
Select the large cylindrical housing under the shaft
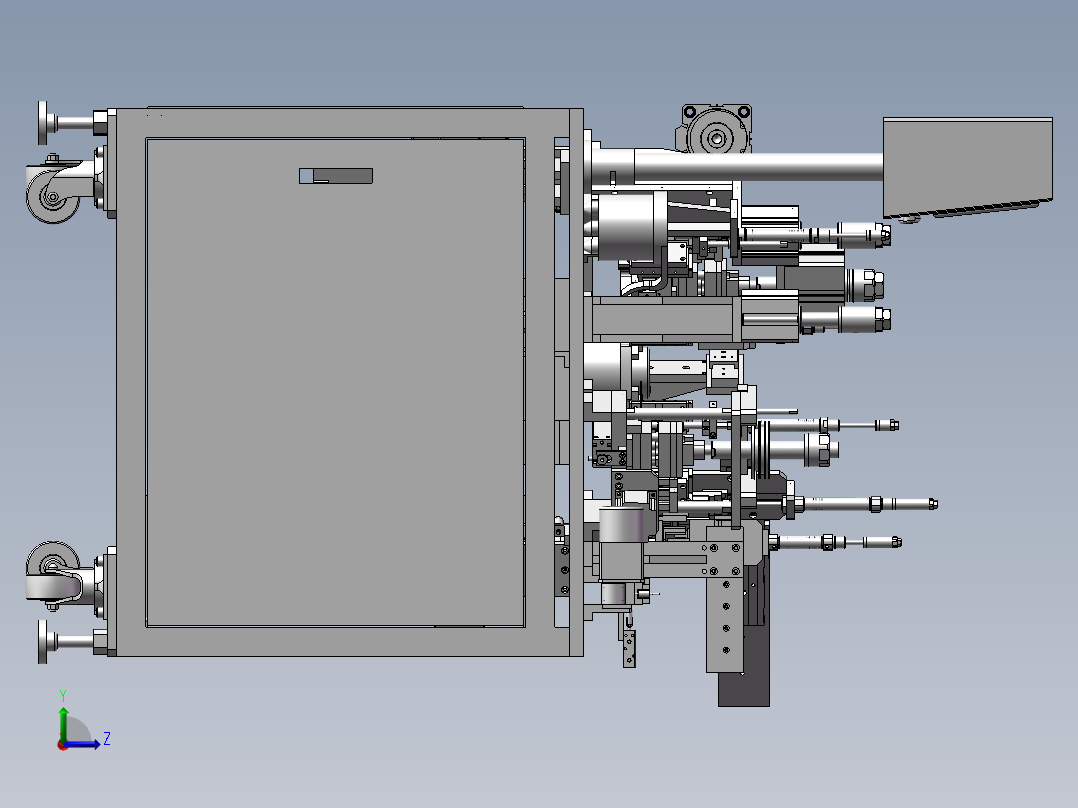[x=626, y=226]
